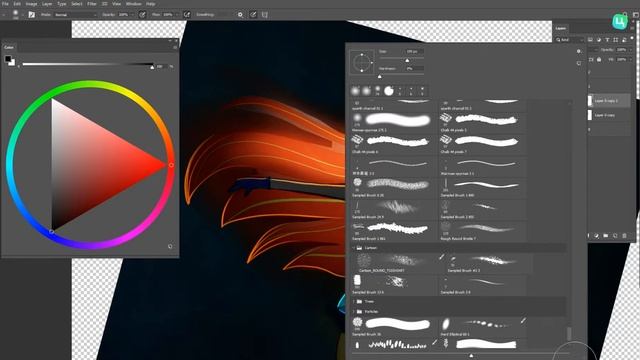
Task: Select the Layer 9 copy 2 layer
Action: [x=609, y=100]
